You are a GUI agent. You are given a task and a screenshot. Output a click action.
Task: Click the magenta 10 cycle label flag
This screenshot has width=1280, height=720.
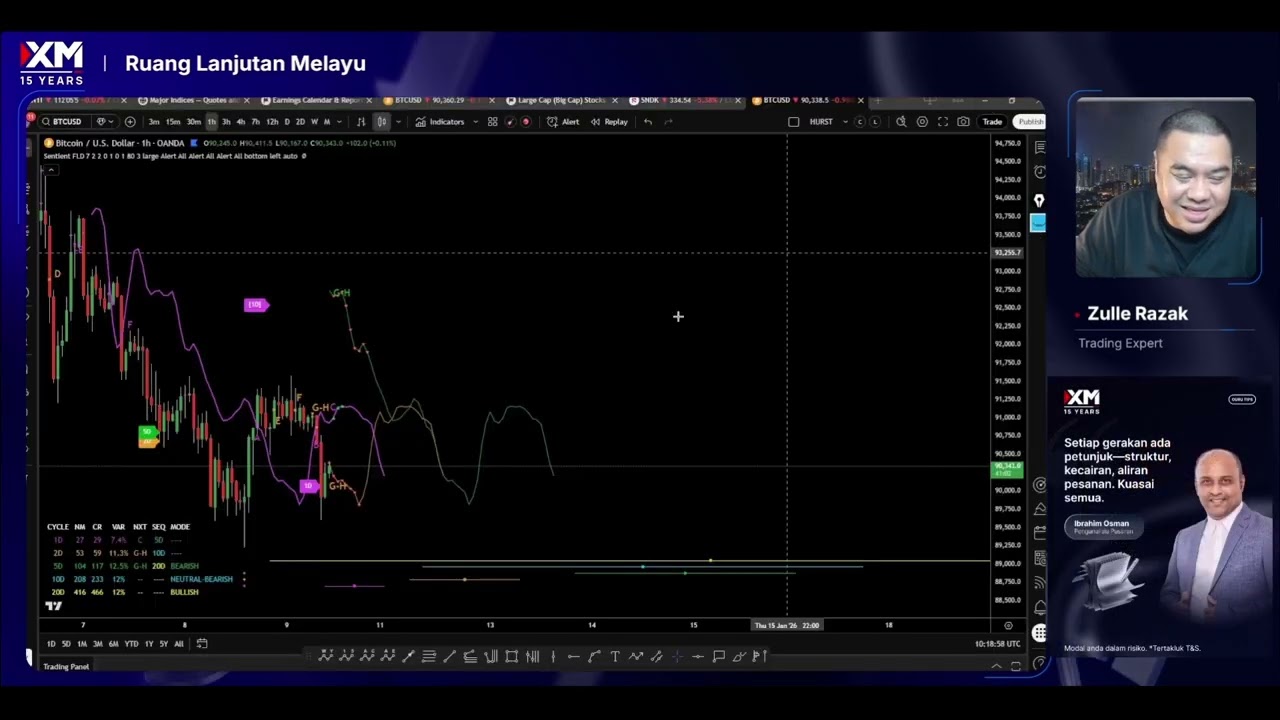click(x=256, y=304)
